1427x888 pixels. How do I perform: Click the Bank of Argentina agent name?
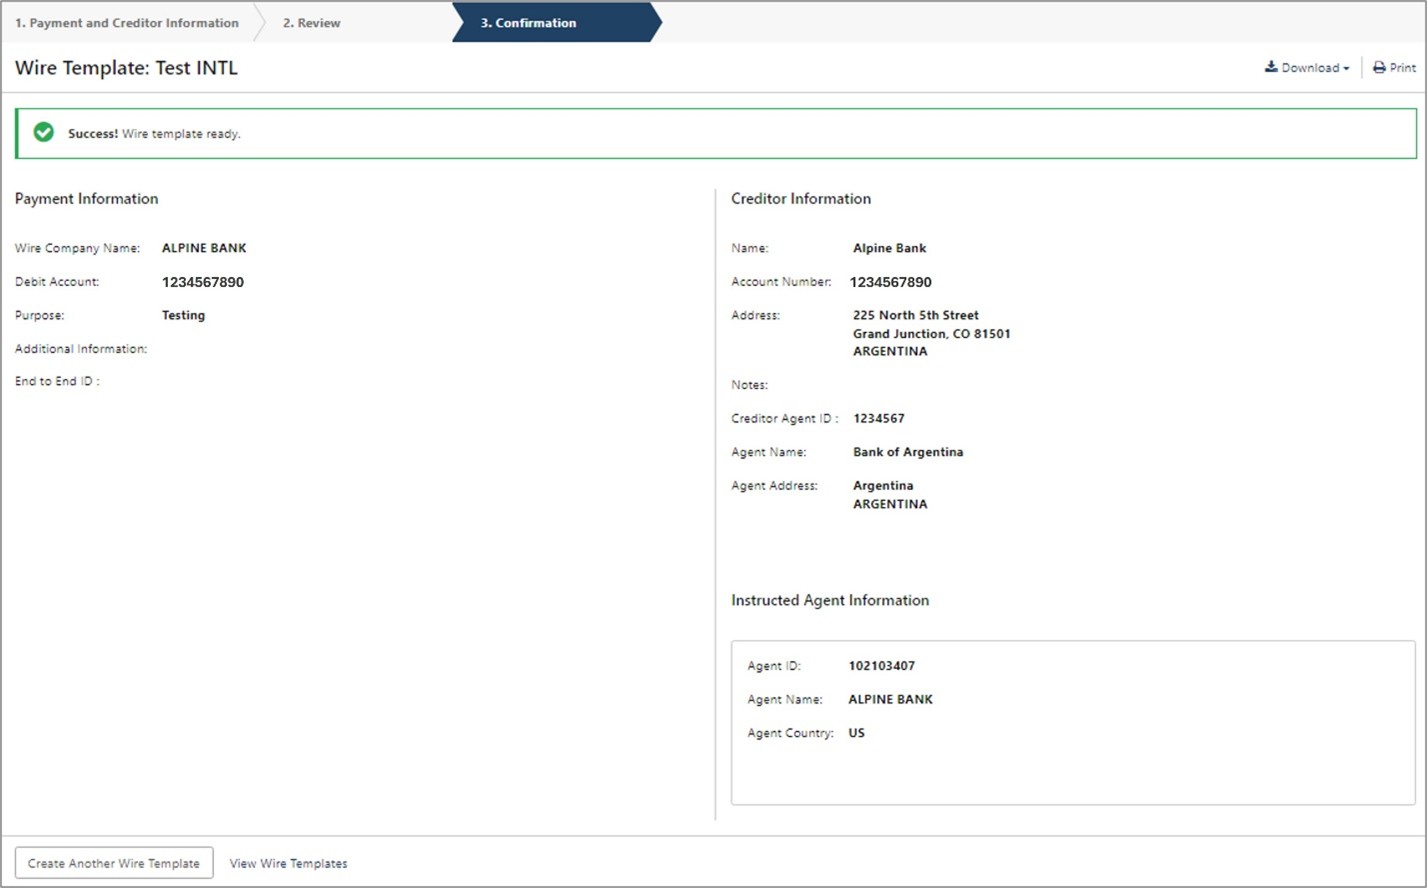907,452
